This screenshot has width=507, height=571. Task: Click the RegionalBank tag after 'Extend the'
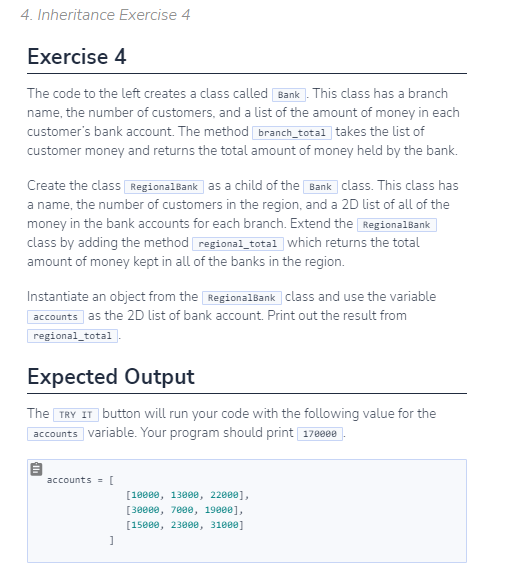(x=397, y=225)
